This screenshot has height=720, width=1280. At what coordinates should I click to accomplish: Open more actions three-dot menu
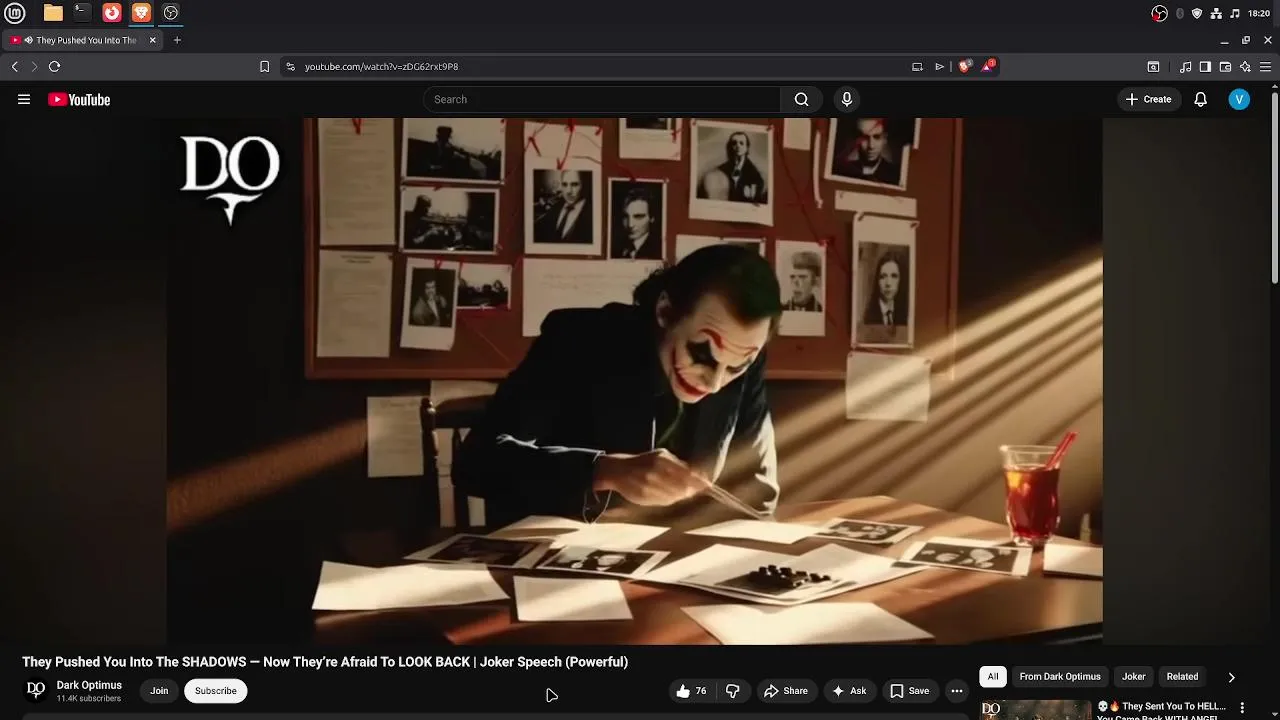point(957,691)
